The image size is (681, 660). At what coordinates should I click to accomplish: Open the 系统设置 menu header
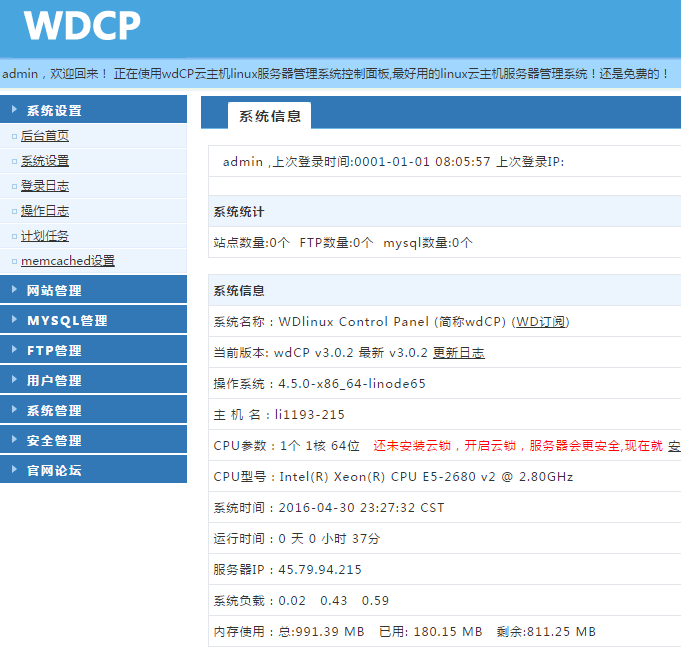[93, 109]
